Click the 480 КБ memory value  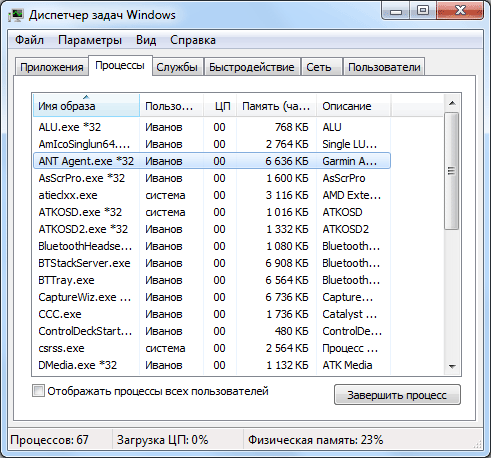292,331
